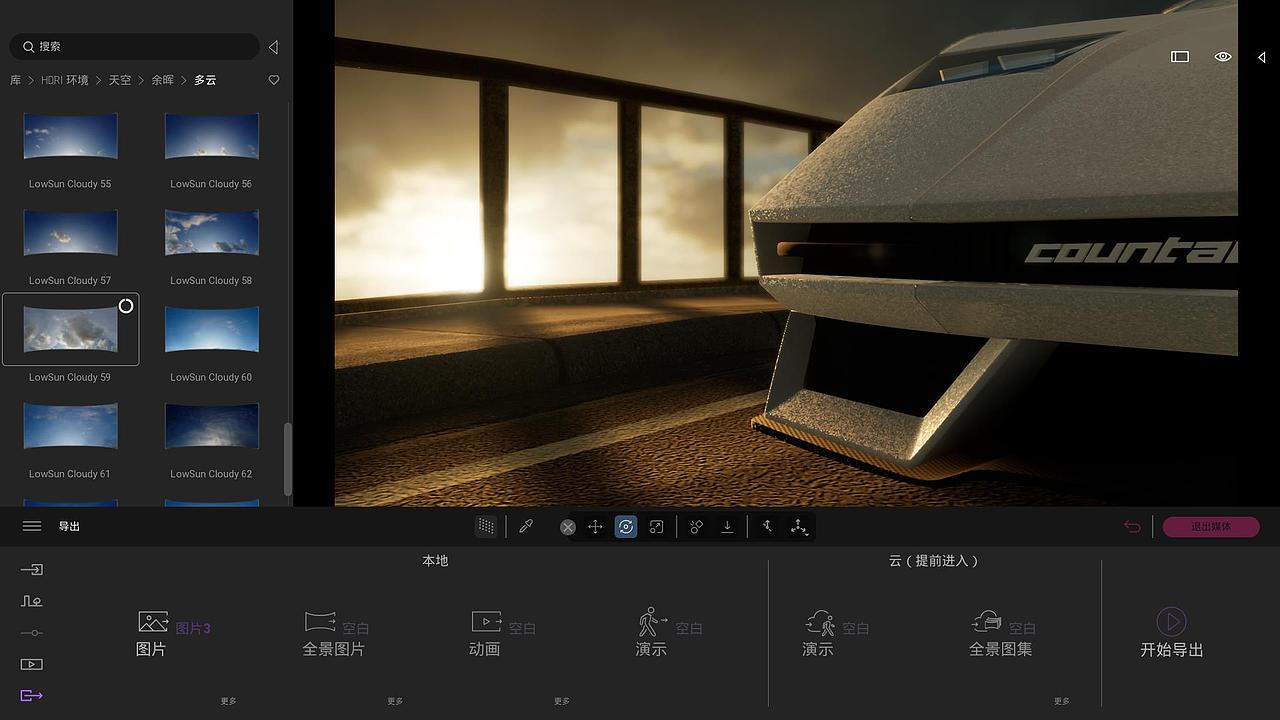Expand 更多 under the cloud 全景图集
This screenshot has height=720, width=1280.
point(1062,701)
